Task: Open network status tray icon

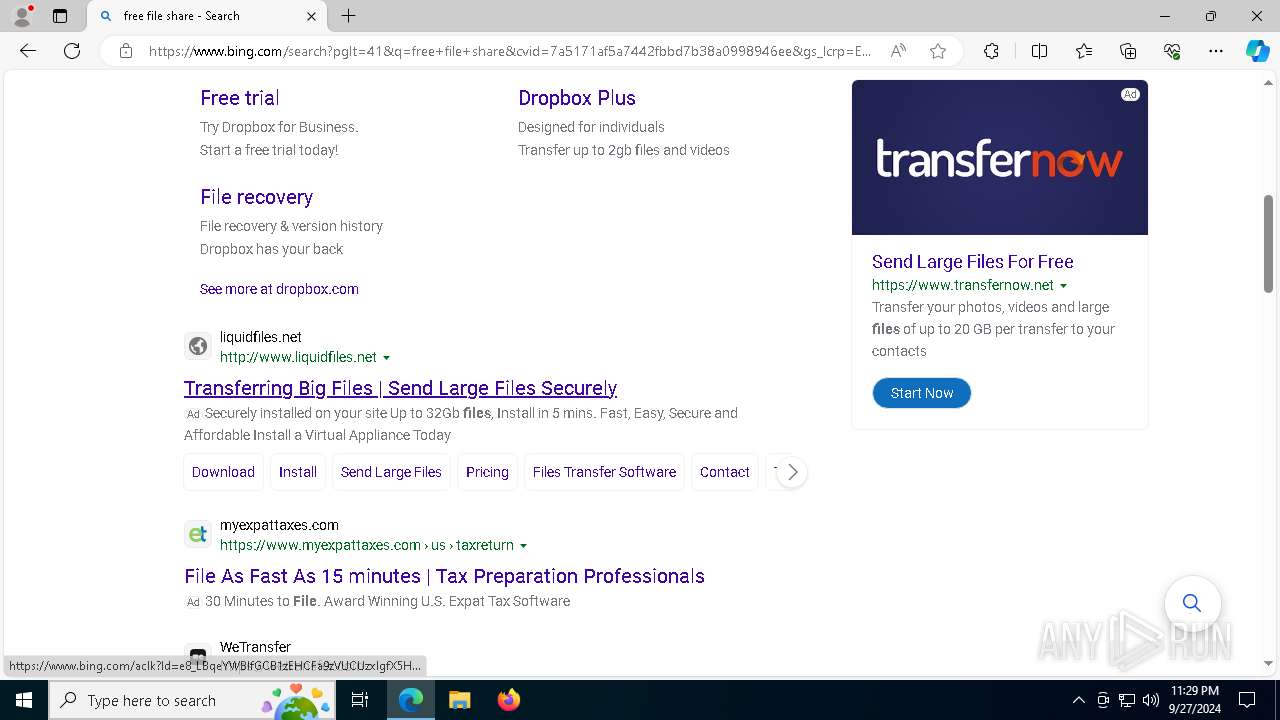Action: 1127,700
